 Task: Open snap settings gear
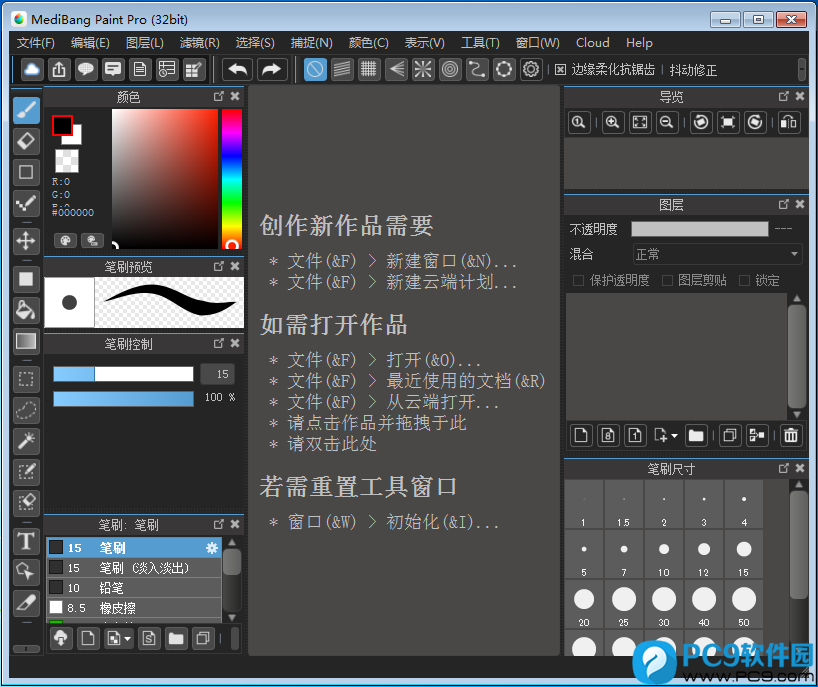[x=531, y=69]
